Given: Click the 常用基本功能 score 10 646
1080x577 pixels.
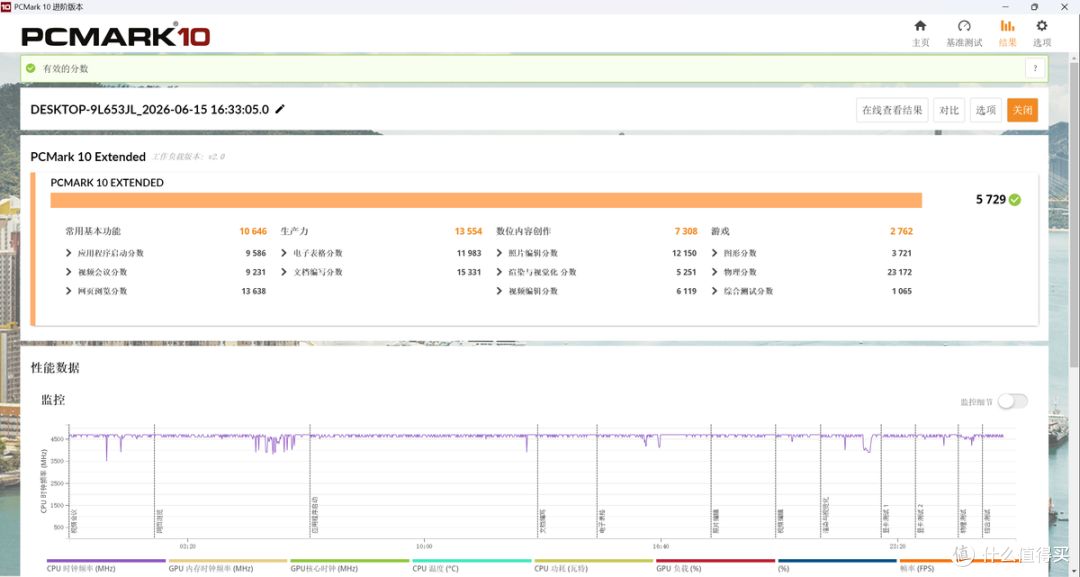Looking at the screenshot, I should pyautogui.click(x=253, y=231).
